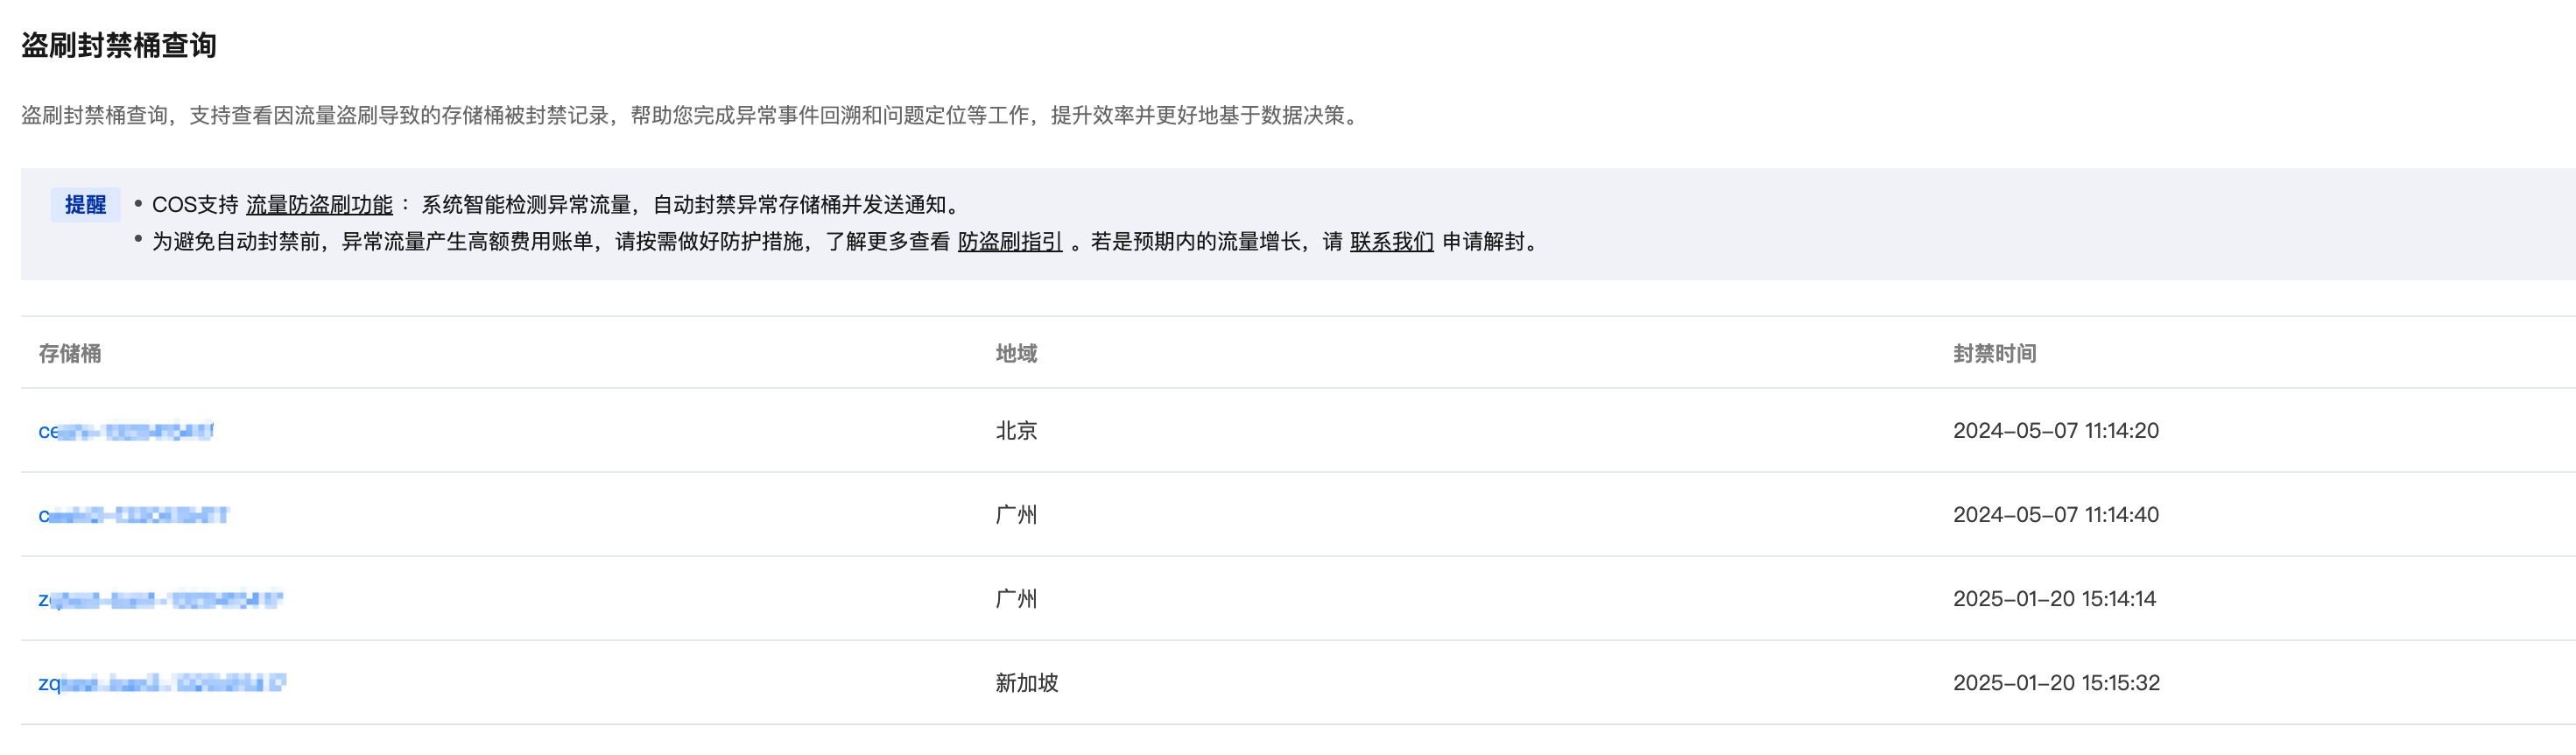Screen dimensions: 2576x755
Task: Open the bucket link in the 新加坡 row
Action: point(161,683)
